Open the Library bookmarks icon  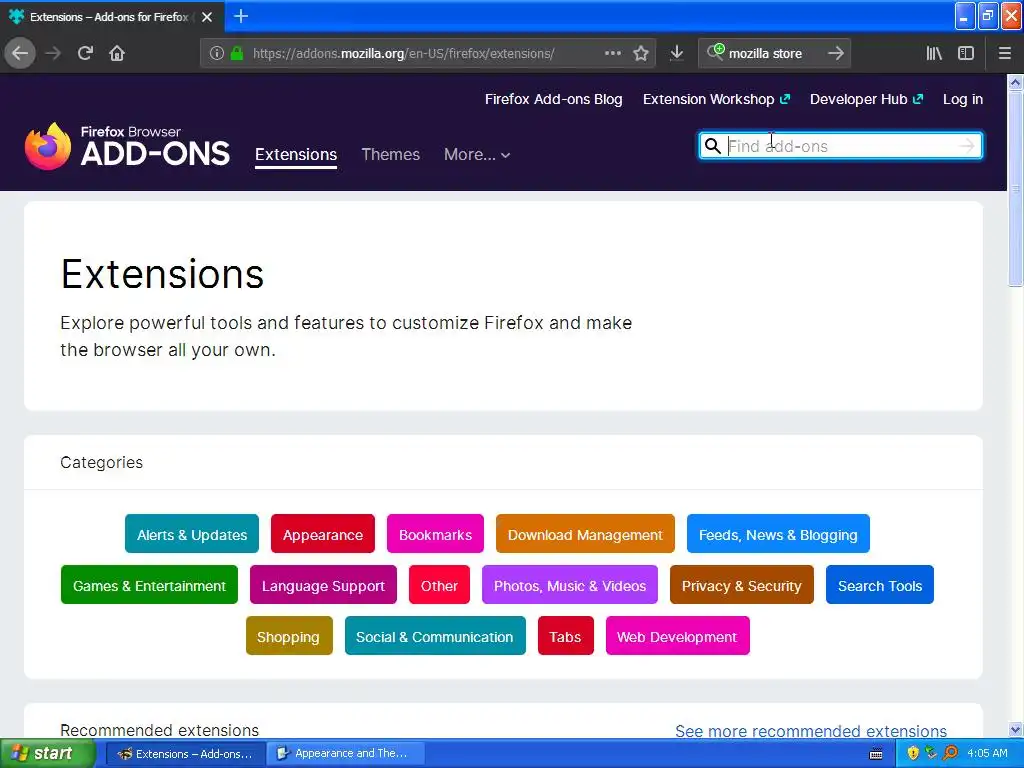934,53
